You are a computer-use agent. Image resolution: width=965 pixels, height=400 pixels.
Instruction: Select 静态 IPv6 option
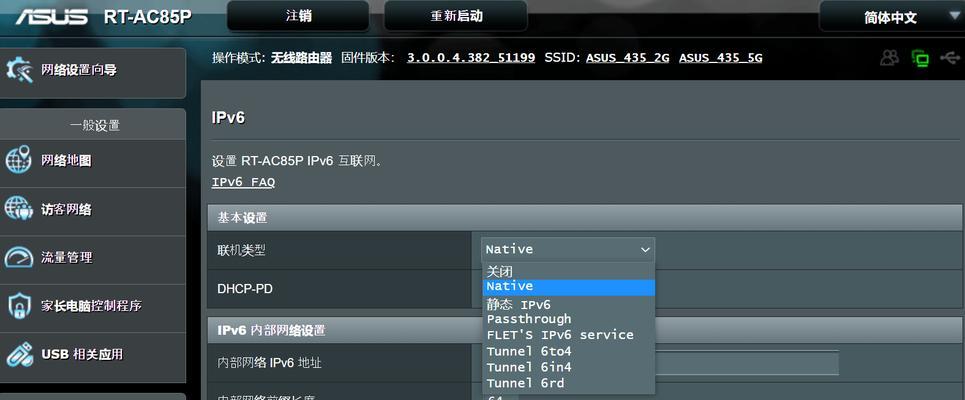point(568,304)
